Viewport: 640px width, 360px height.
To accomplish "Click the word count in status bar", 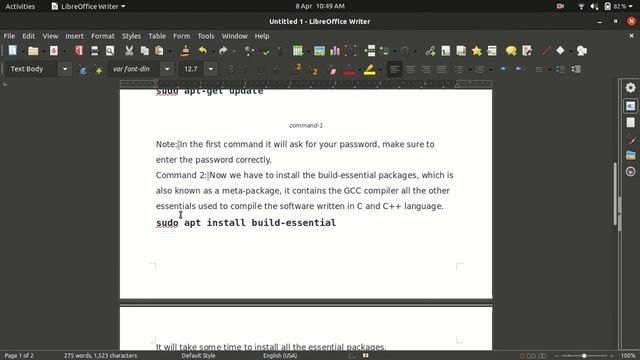I will point(100,356).
